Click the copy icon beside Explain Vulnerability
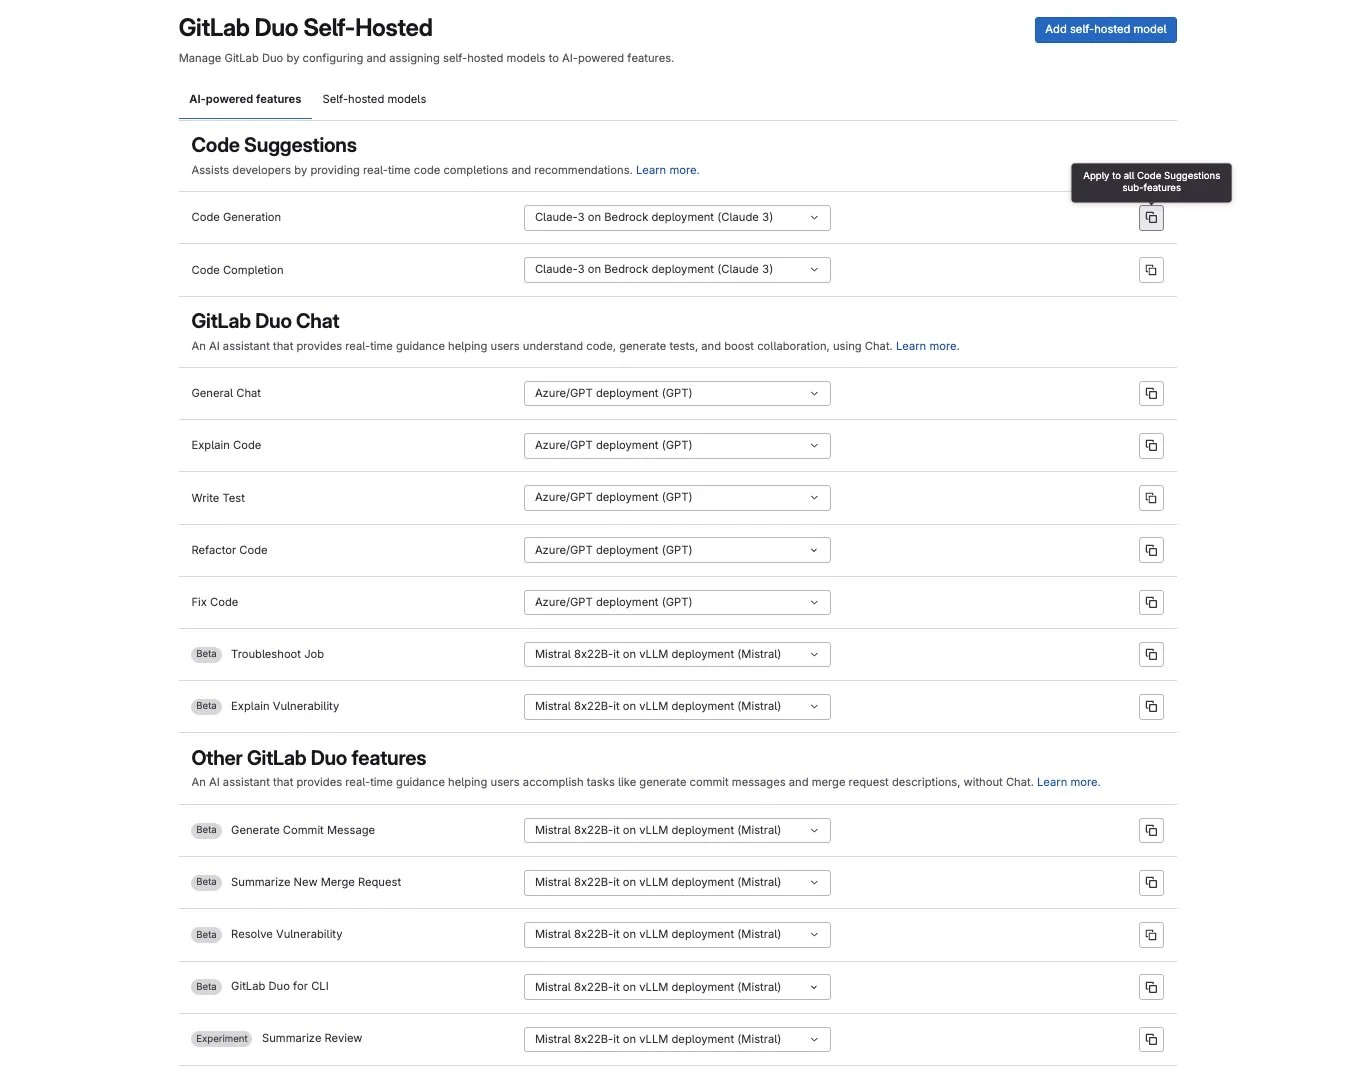 1151,706
